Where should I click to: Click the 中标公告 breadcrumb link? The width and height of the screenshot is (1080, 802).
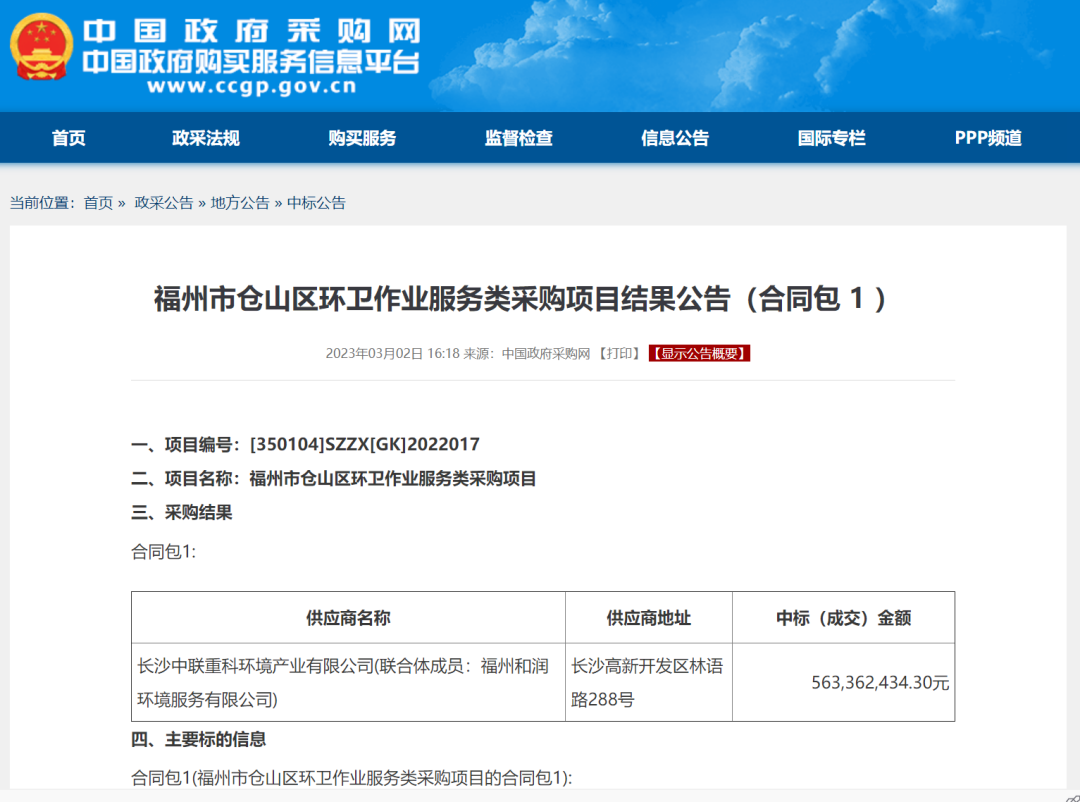coord(316,203)
